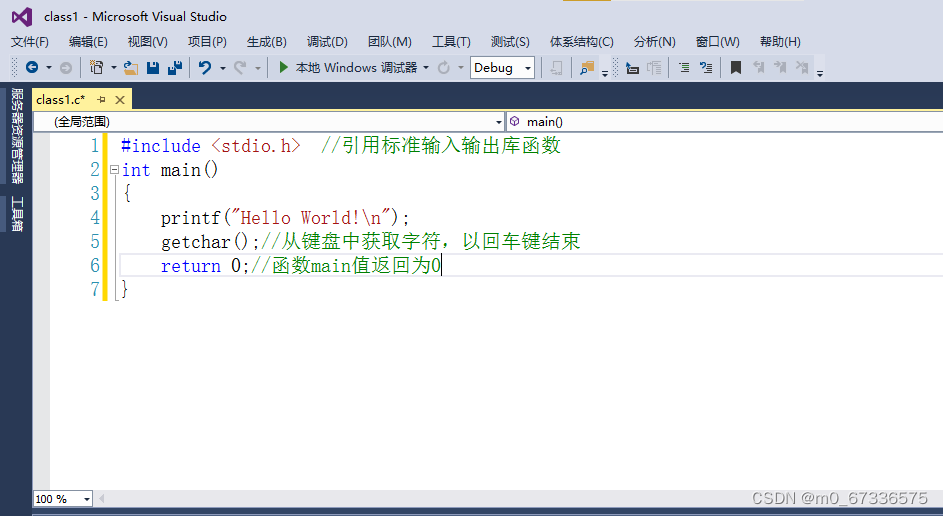This screenshot has height=516, width=943.
Task: Open the 编辑(E) menu
Action: coord(88,41)
